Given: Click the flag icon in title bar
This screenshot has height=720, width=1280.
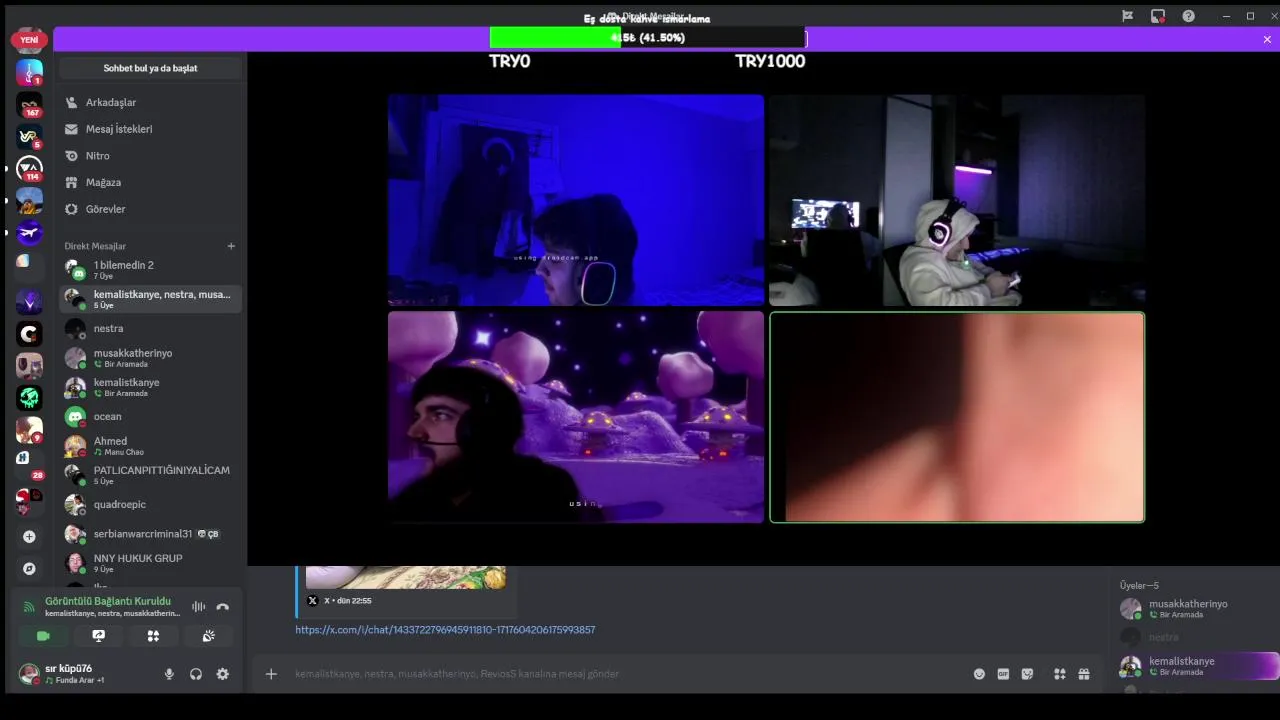Looking at the screenshot, I should point(1127,16).
